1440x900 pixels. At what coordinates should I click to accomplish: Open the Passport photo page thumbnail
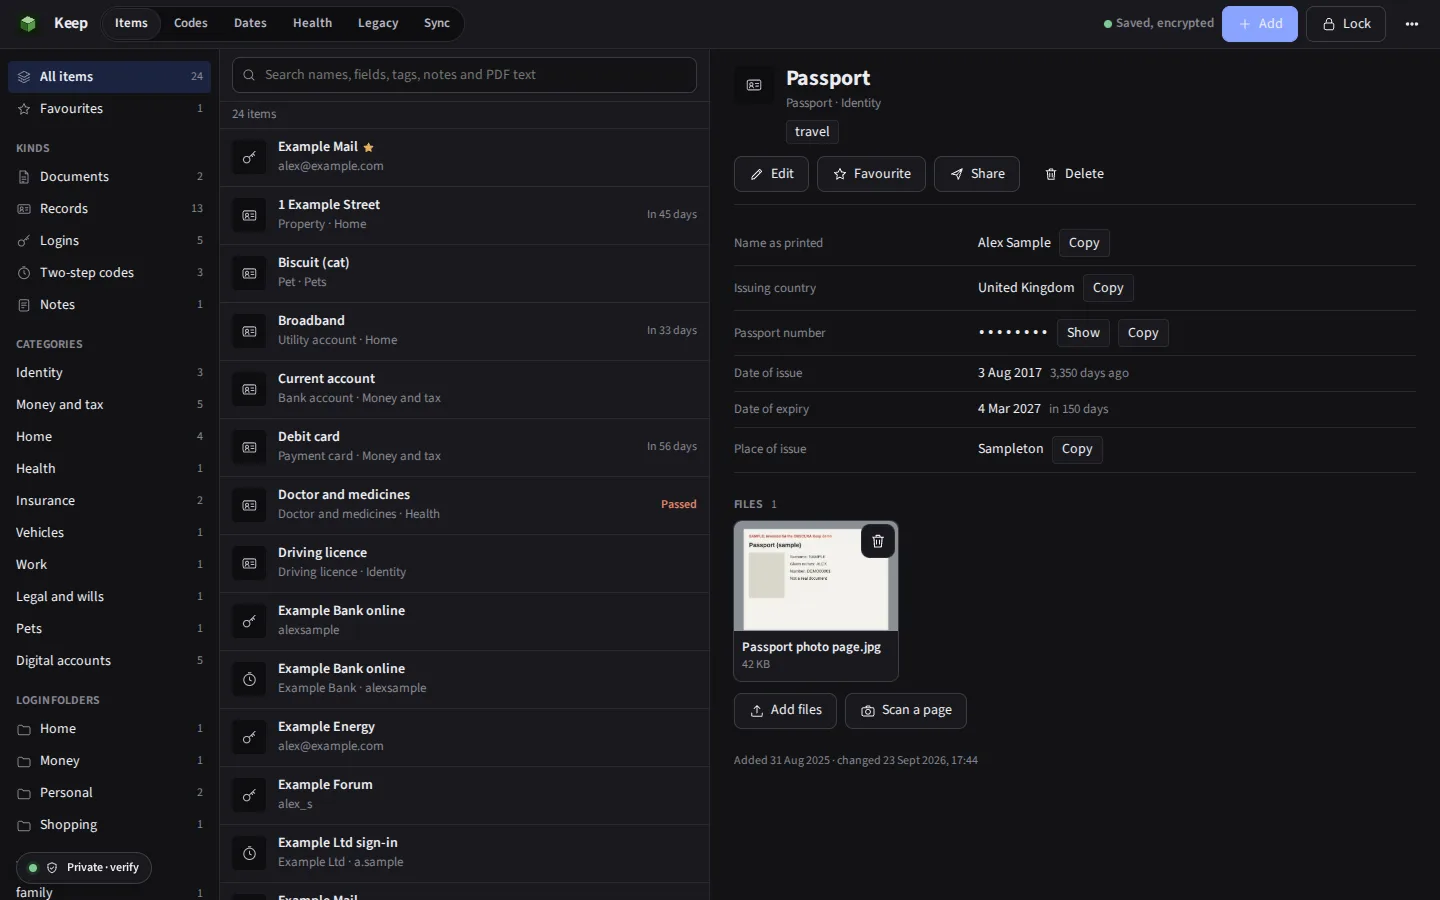click(816, 576)
